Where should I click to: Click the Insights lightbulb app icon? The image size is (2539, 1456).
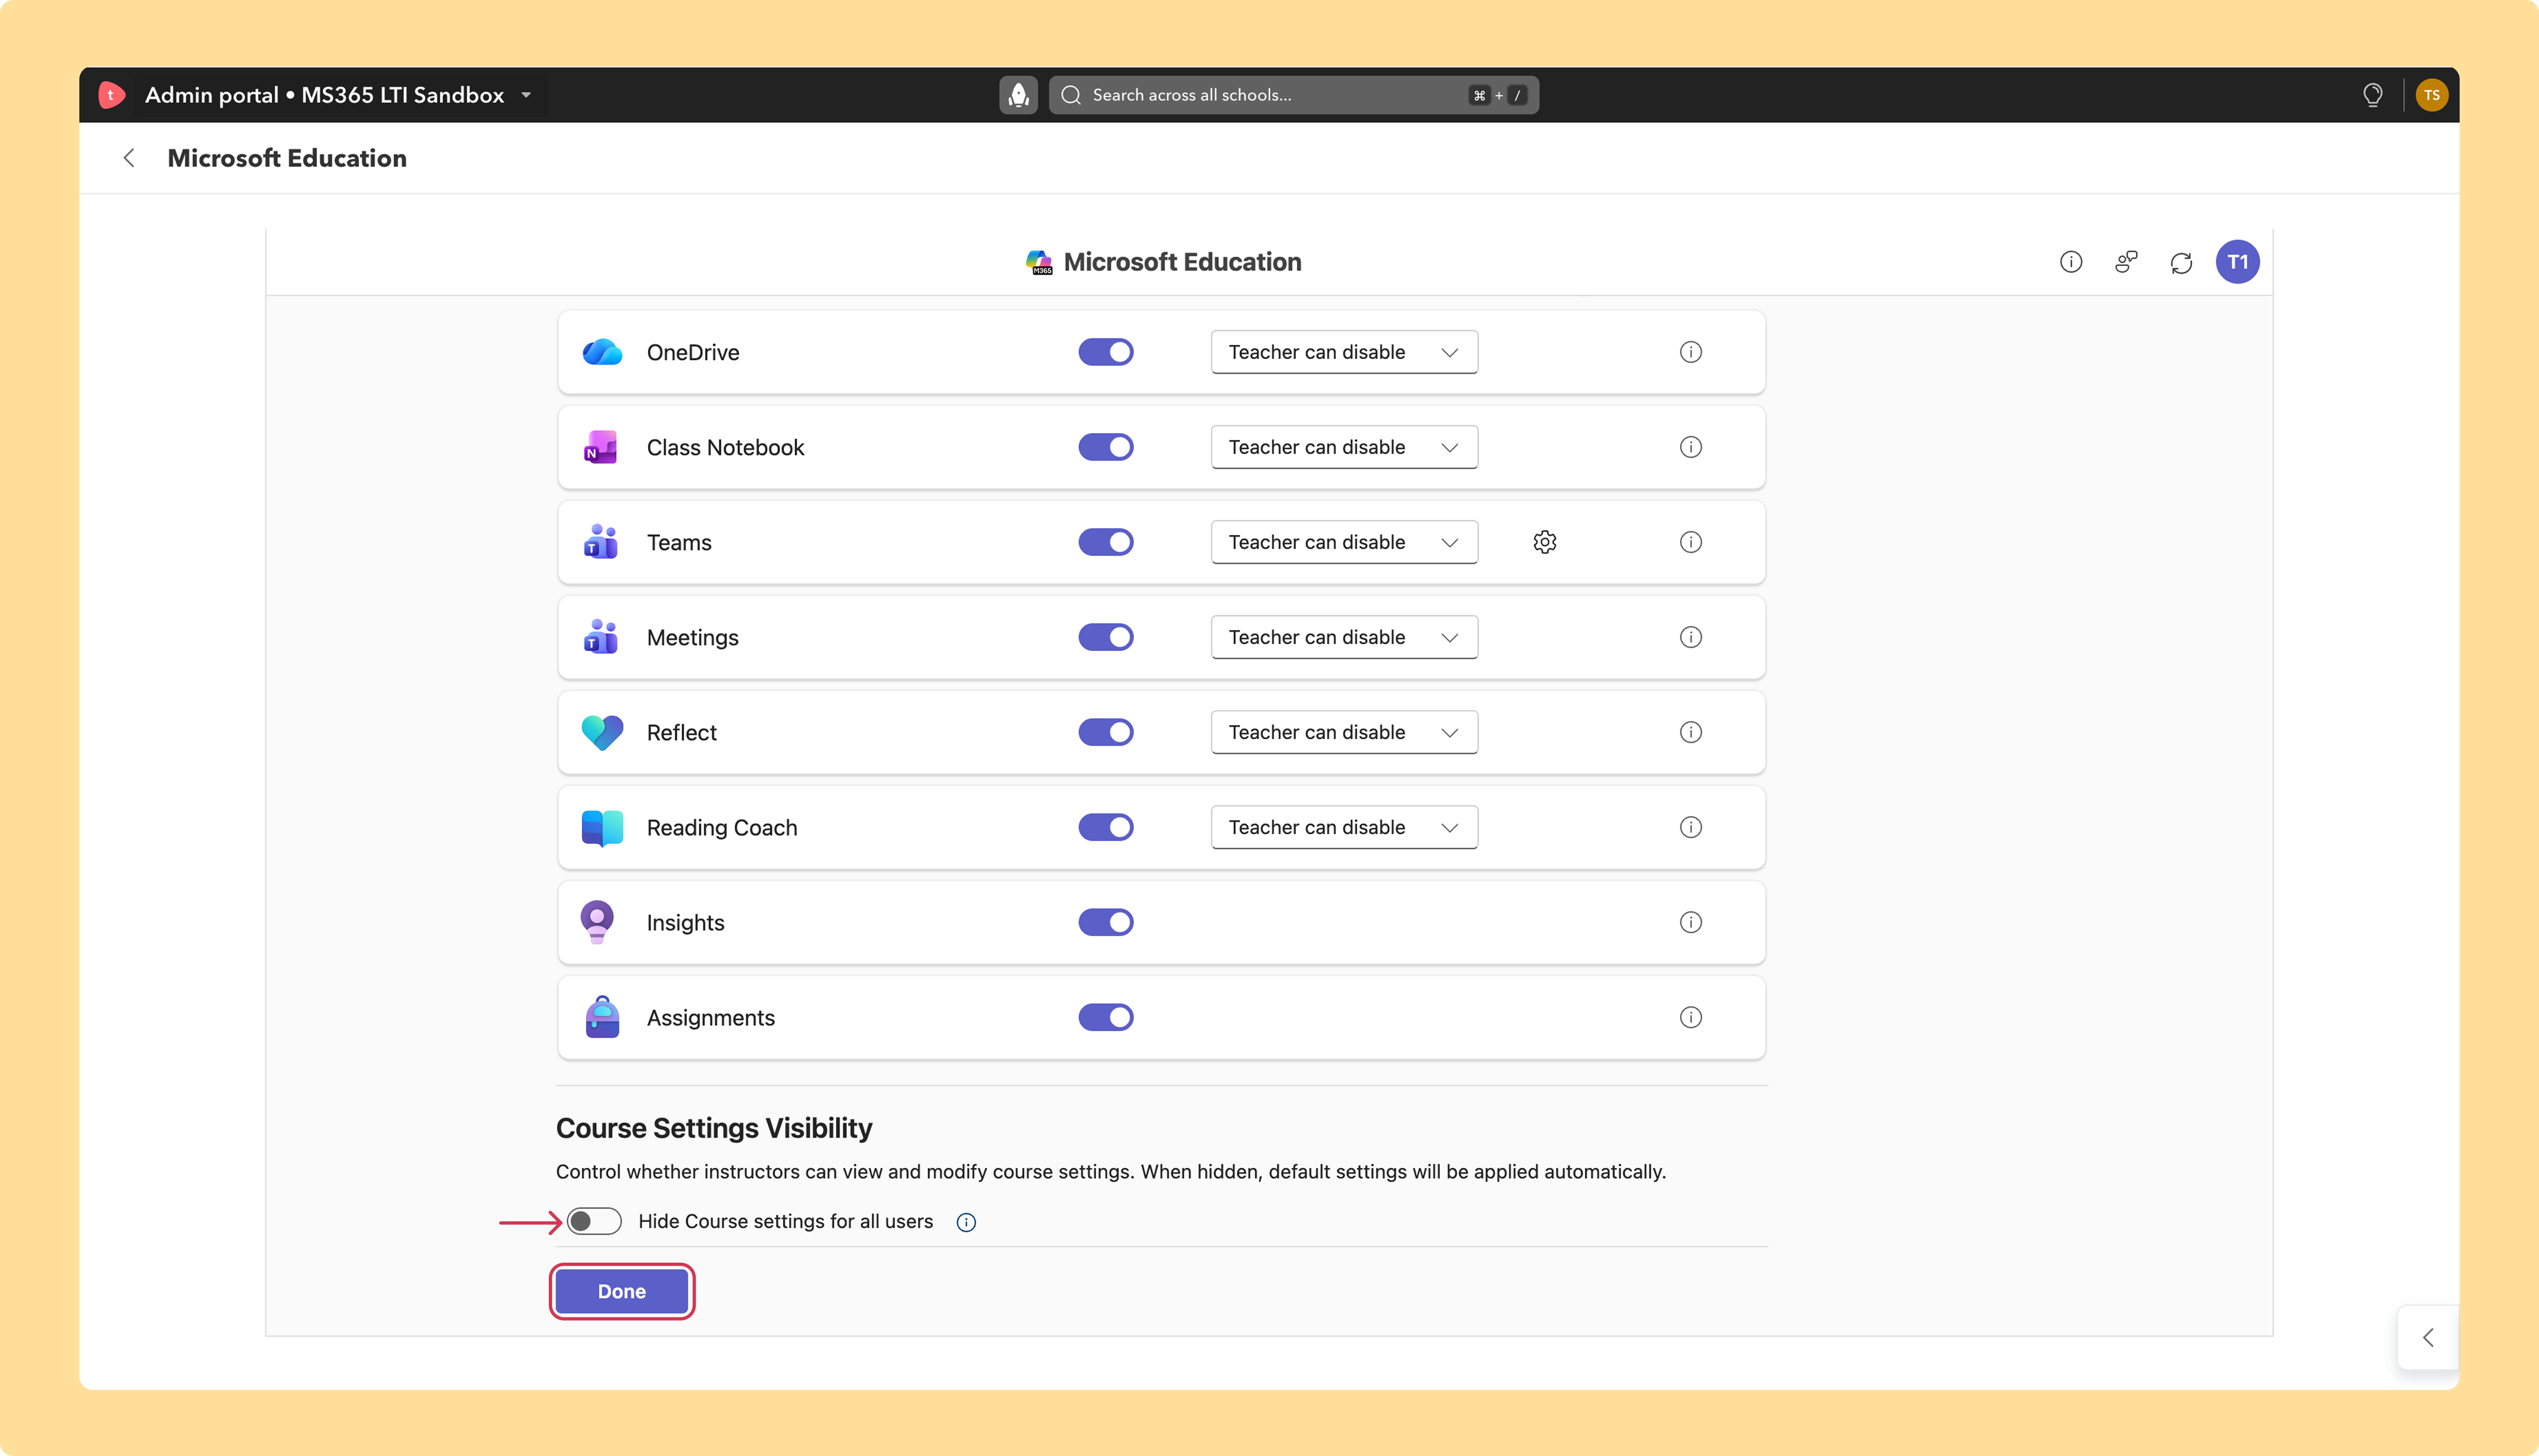coord(597,922)
